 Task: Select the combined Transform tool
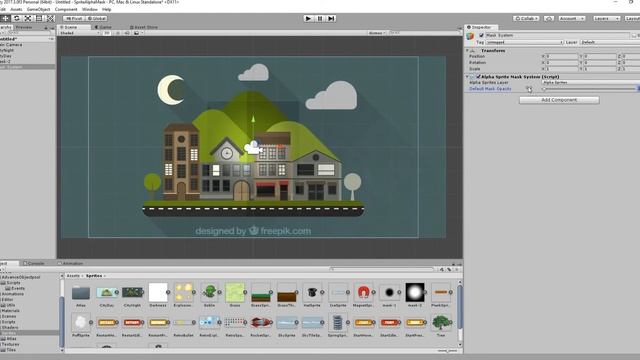tap(50, 18)
